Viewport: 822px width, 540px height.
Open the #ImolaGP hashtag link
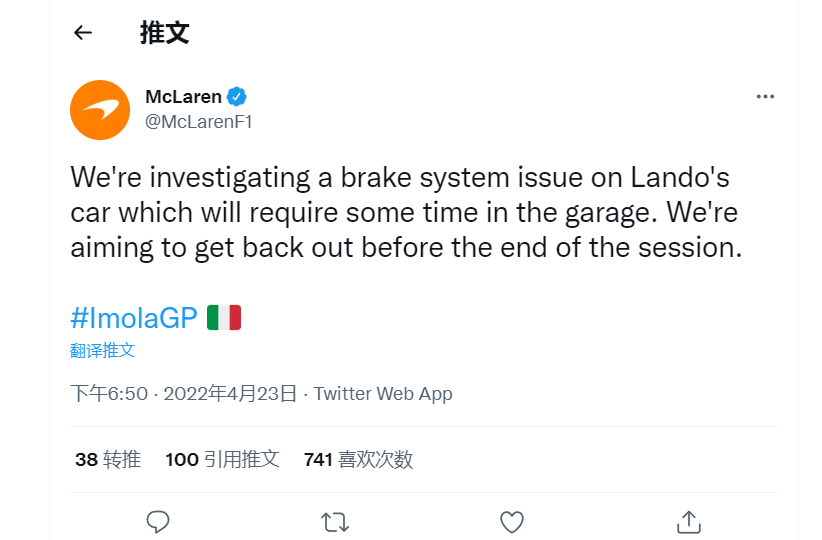pos(134,318)
